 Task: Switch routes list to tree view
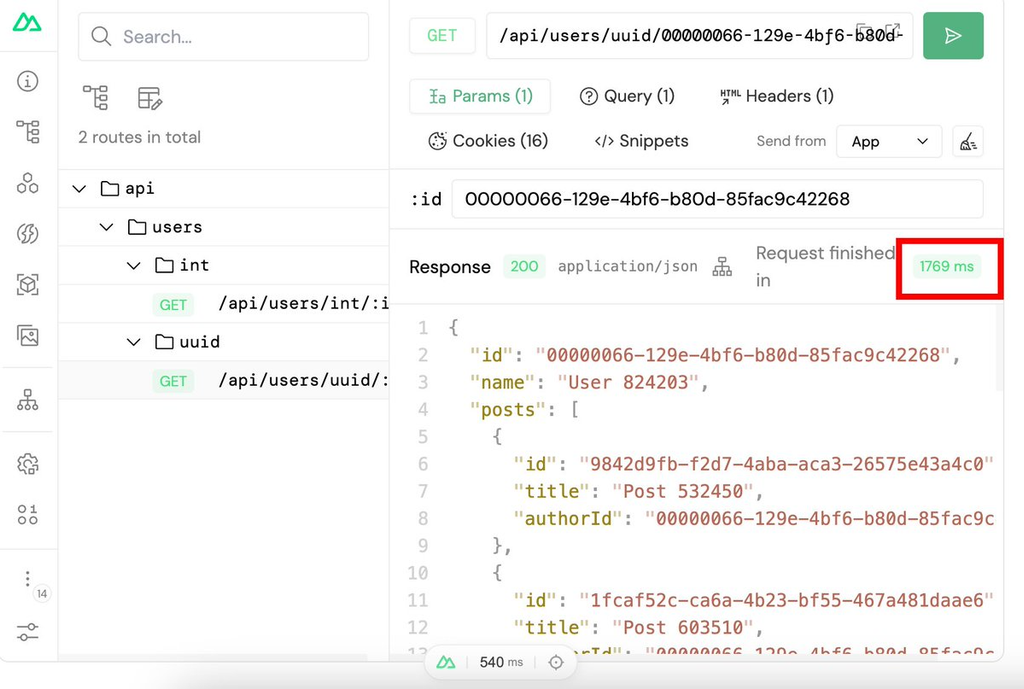[96, 98]
